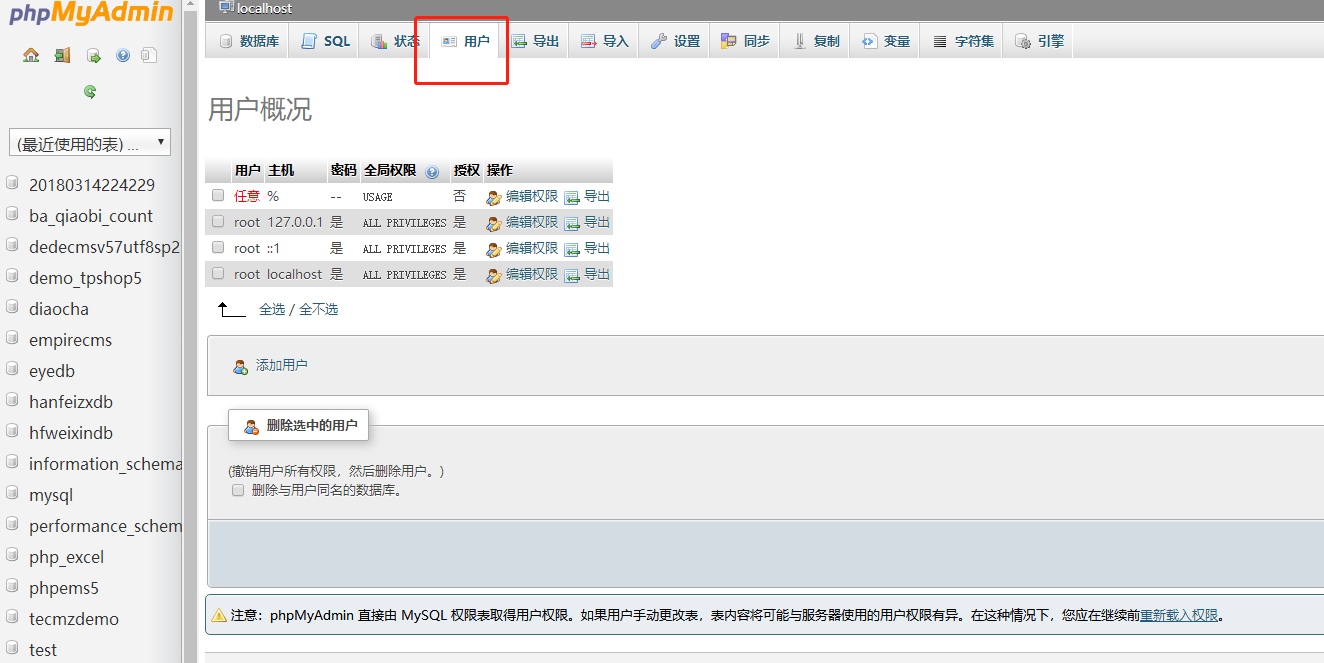Click the 添加用户 link
Image resolution: width=1324 pixels, height=663 pixels.
tap(282, 365)
